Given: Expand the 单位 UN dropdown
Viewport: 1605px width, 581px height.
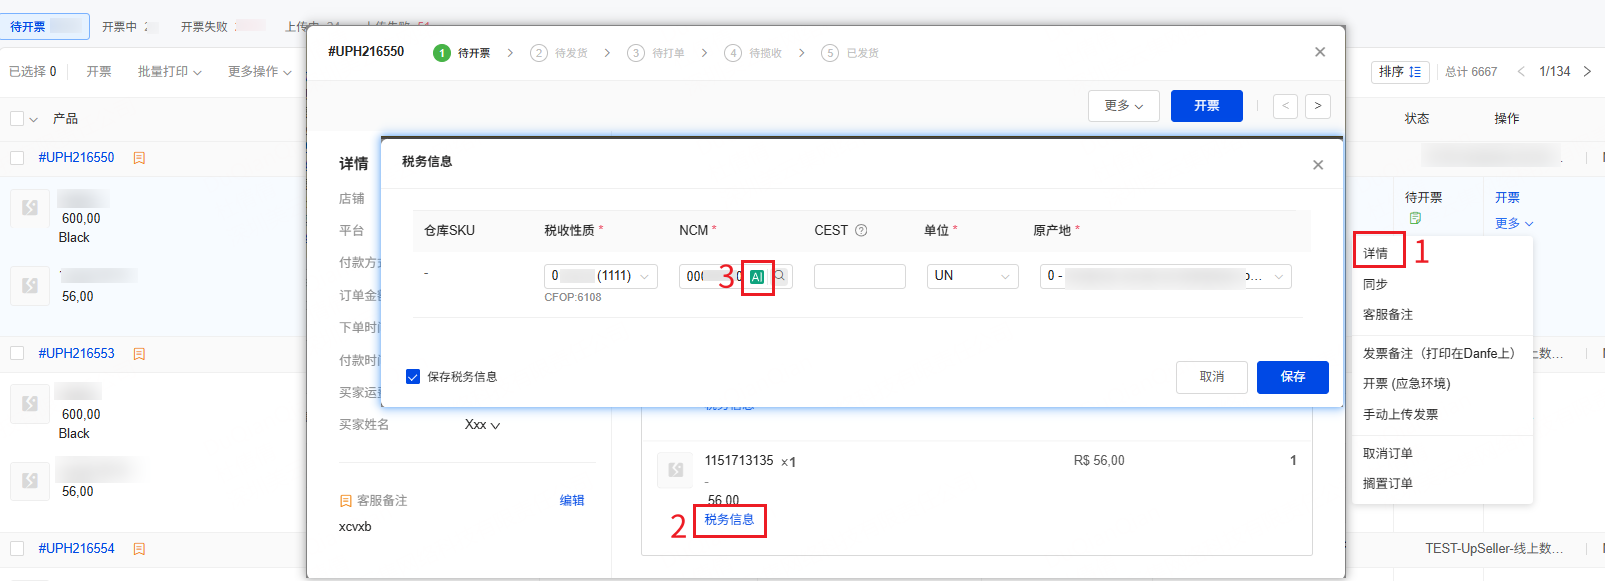Looking at the screenshot, I should tap(972, 276).
